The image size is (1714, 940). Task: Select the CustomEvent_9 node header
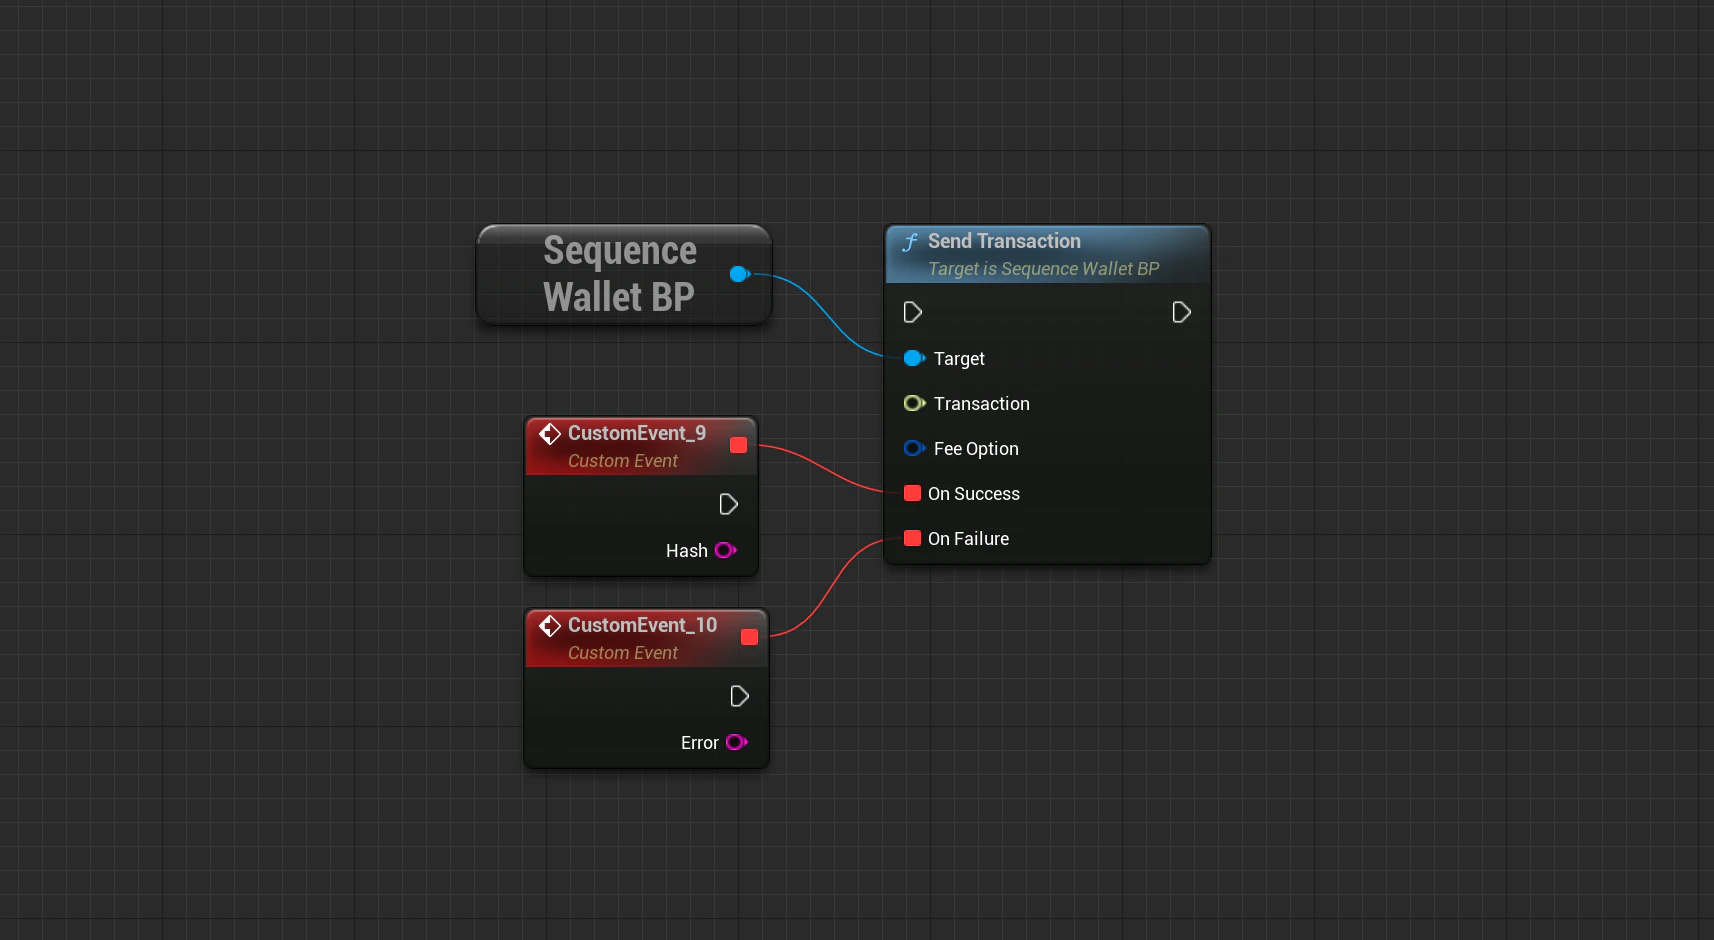pyautogui.click(x=641, y=446)
